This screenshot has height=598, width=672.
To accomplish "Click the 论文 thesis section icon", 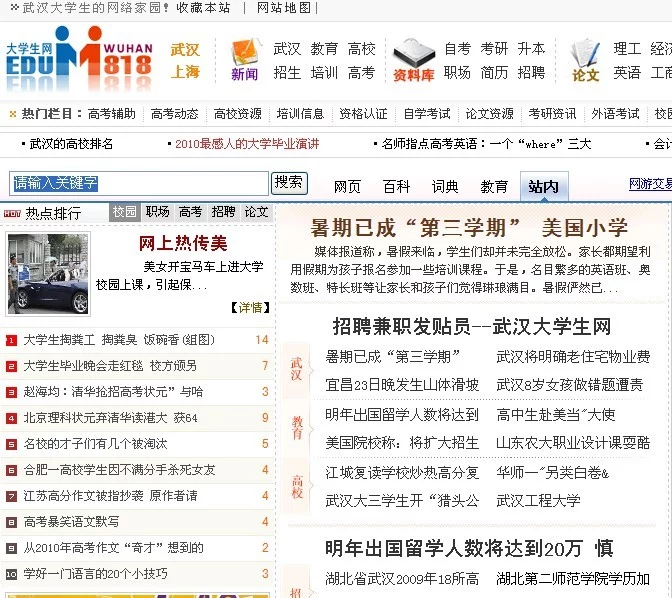I will click(585, 60).
